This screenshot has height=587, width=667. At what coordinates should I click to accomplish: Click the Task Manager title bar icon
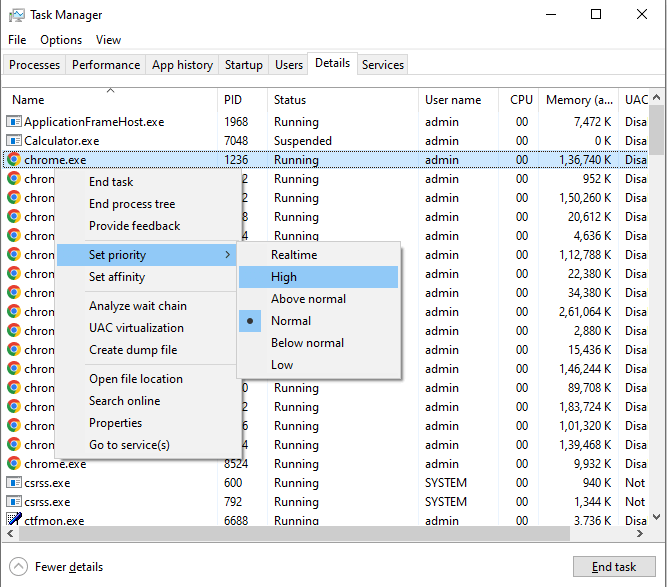17,15
